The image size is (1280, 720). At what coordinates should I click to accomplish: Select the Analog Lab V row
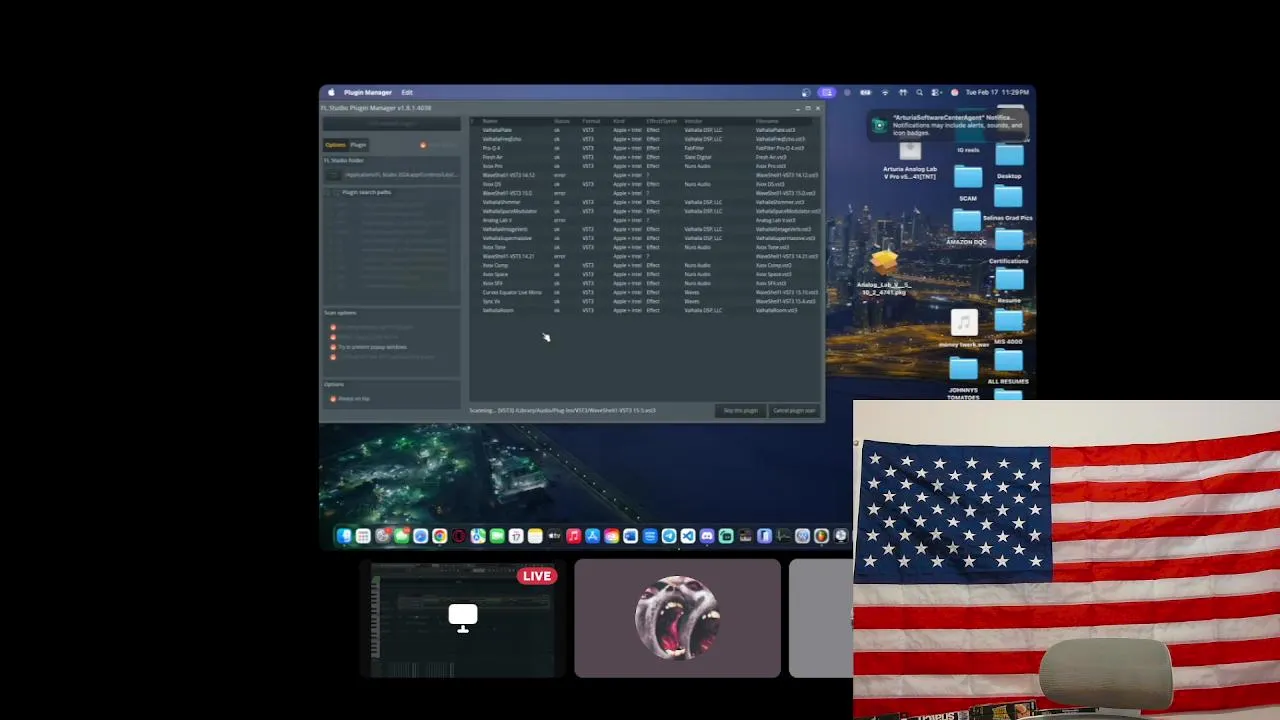tap(645, 220)
